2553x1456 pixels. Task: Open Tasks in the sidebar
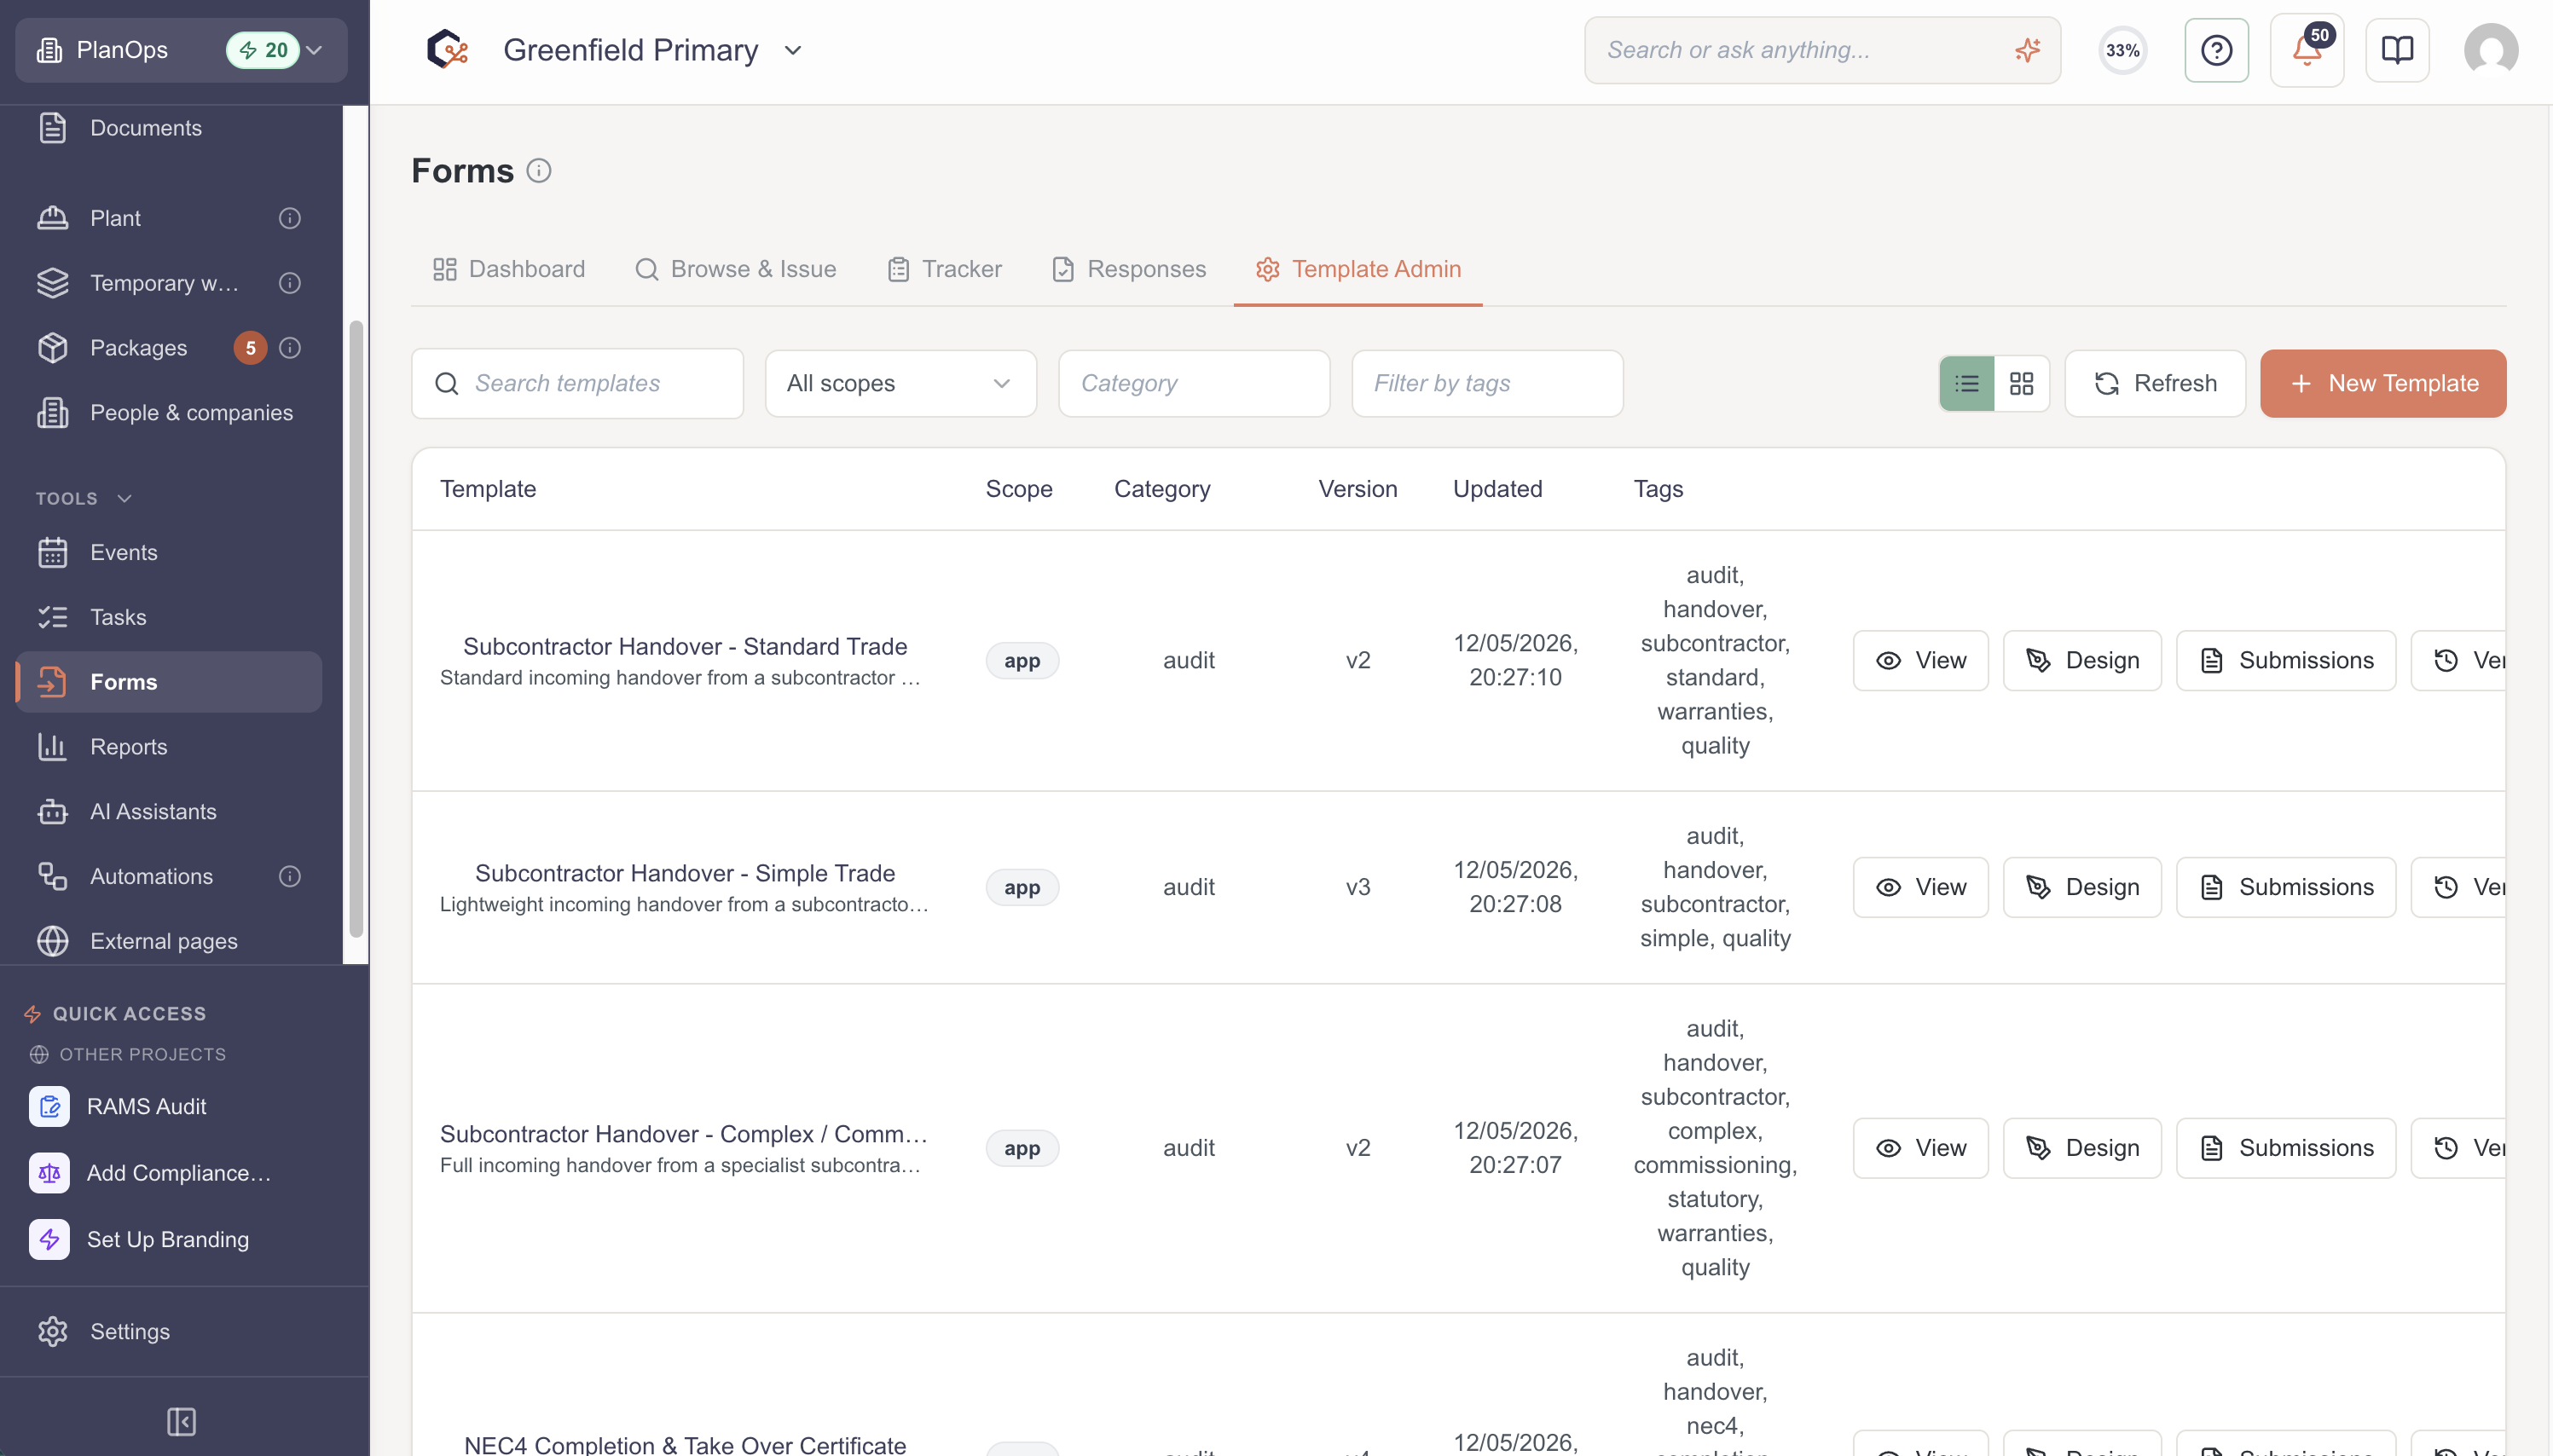(170, 617)
